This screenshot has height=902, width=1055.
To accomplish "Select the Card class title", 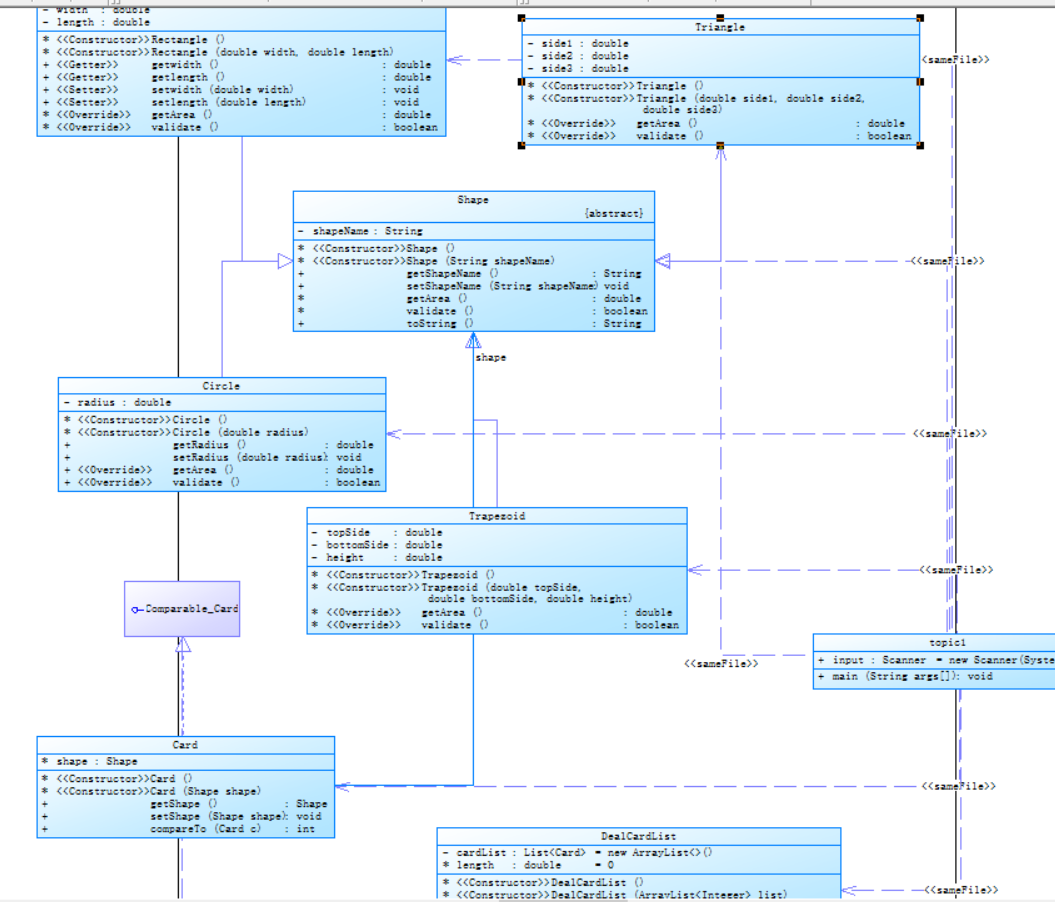I will click(x=185, y=745).
